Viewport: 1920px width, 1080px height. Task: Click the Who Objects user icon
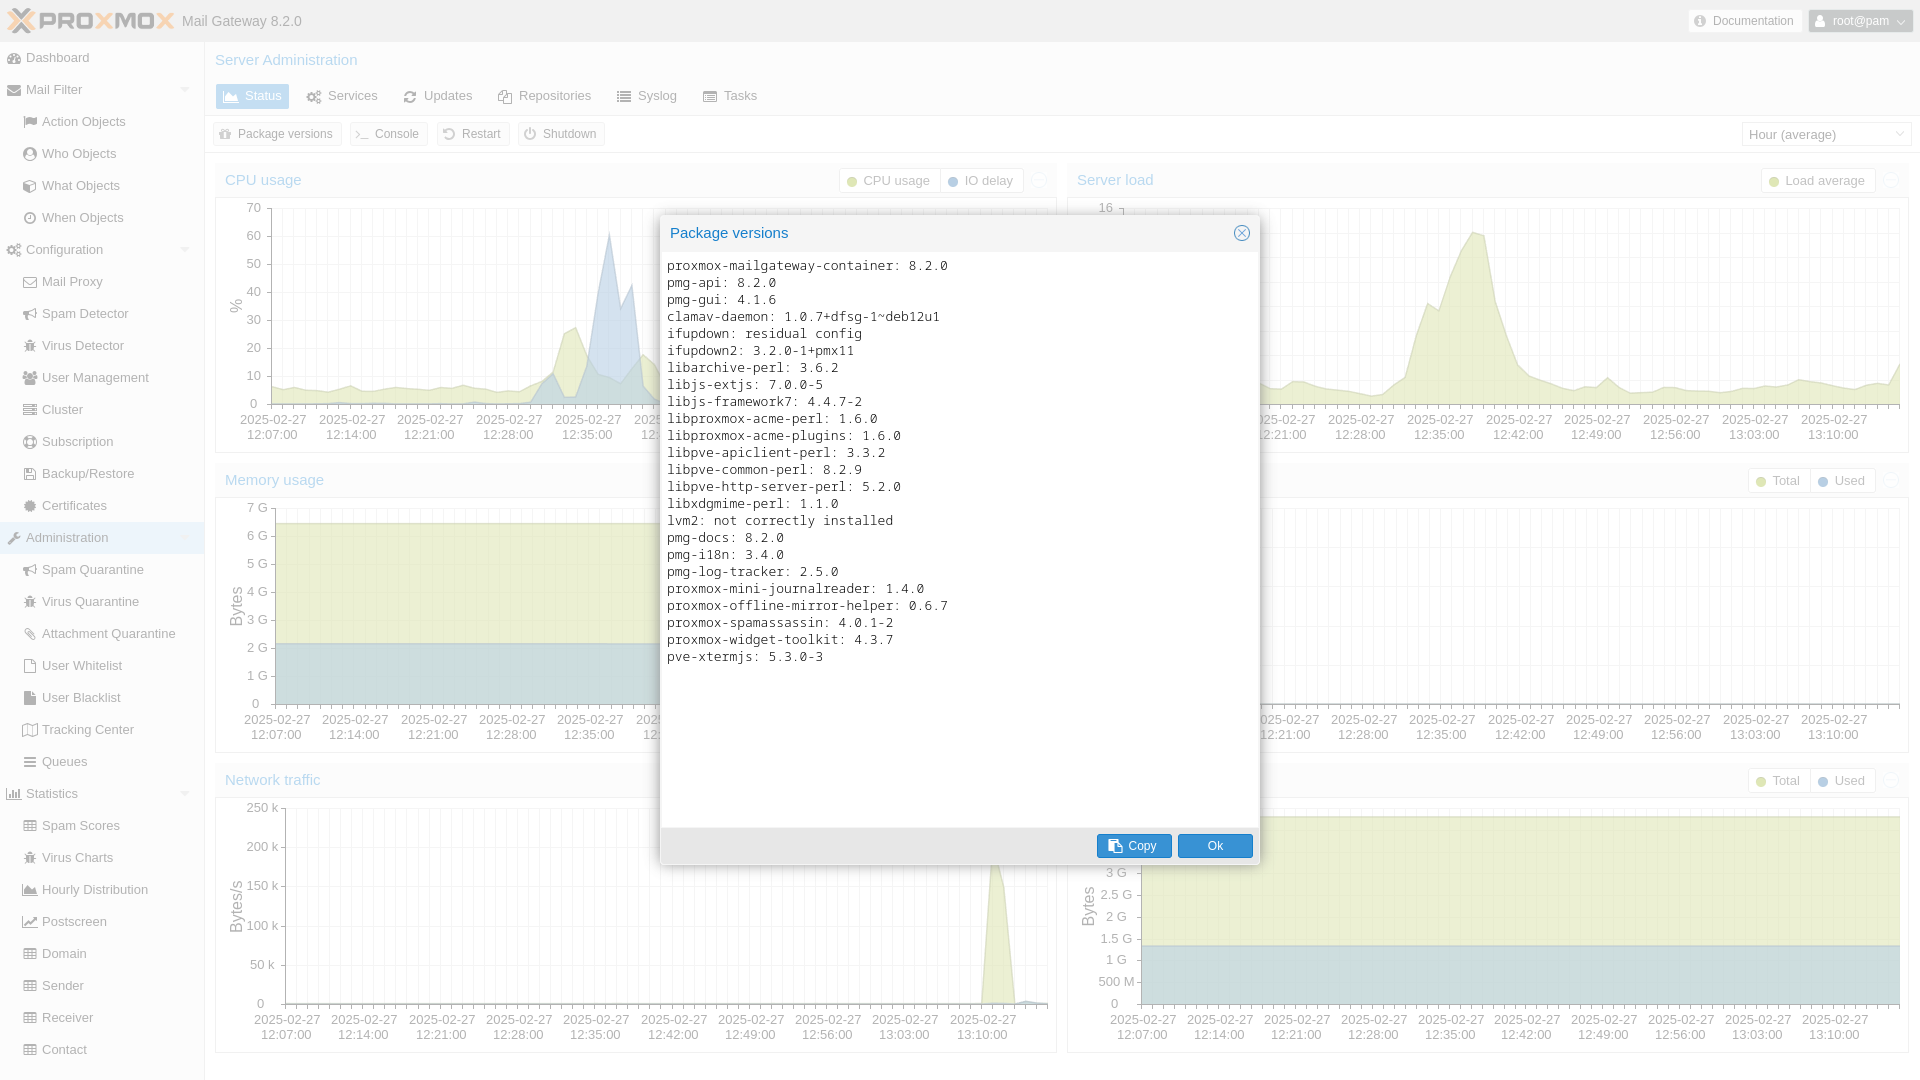tap(30, 154)
